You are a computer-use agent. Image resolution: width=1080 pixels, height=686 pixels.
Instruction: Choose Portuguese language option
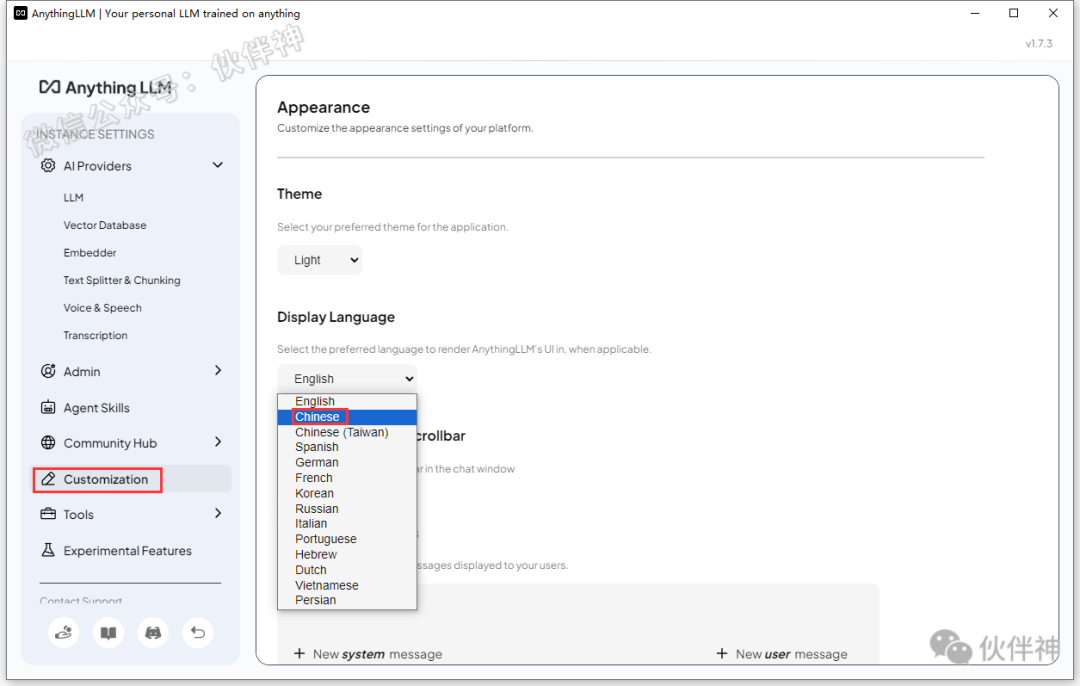347,539
